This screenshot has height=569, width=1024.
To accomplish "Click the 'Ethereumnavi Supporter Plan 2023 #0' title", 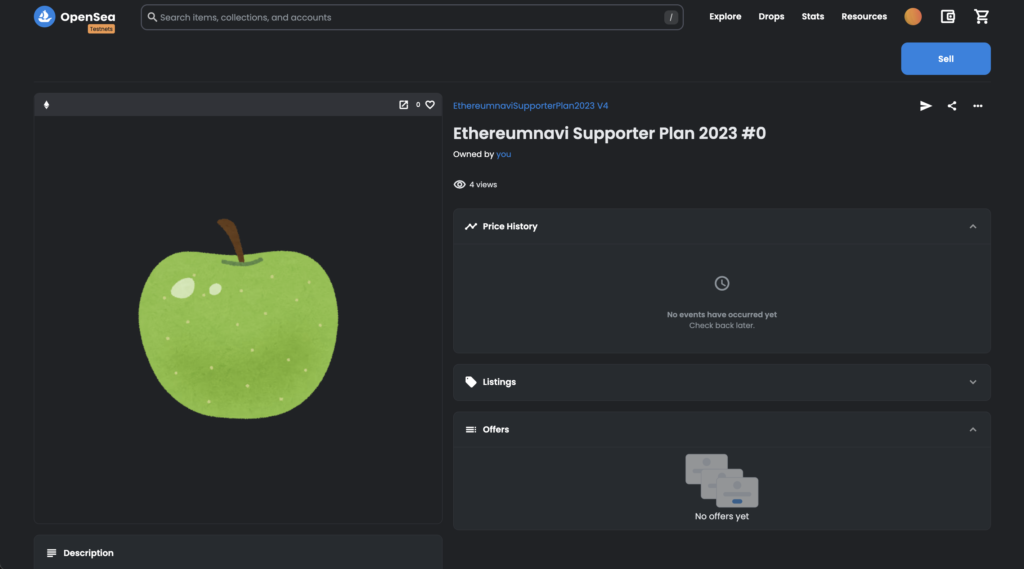I will point(609,133).
